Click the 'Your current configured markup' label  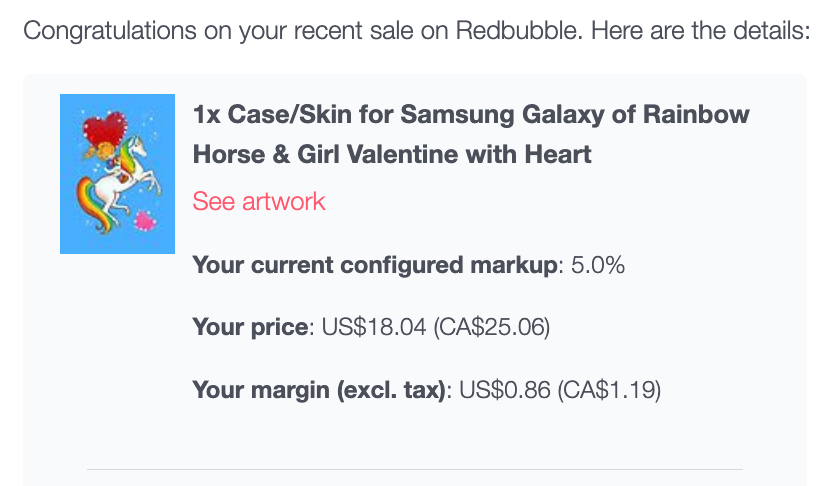375,266
